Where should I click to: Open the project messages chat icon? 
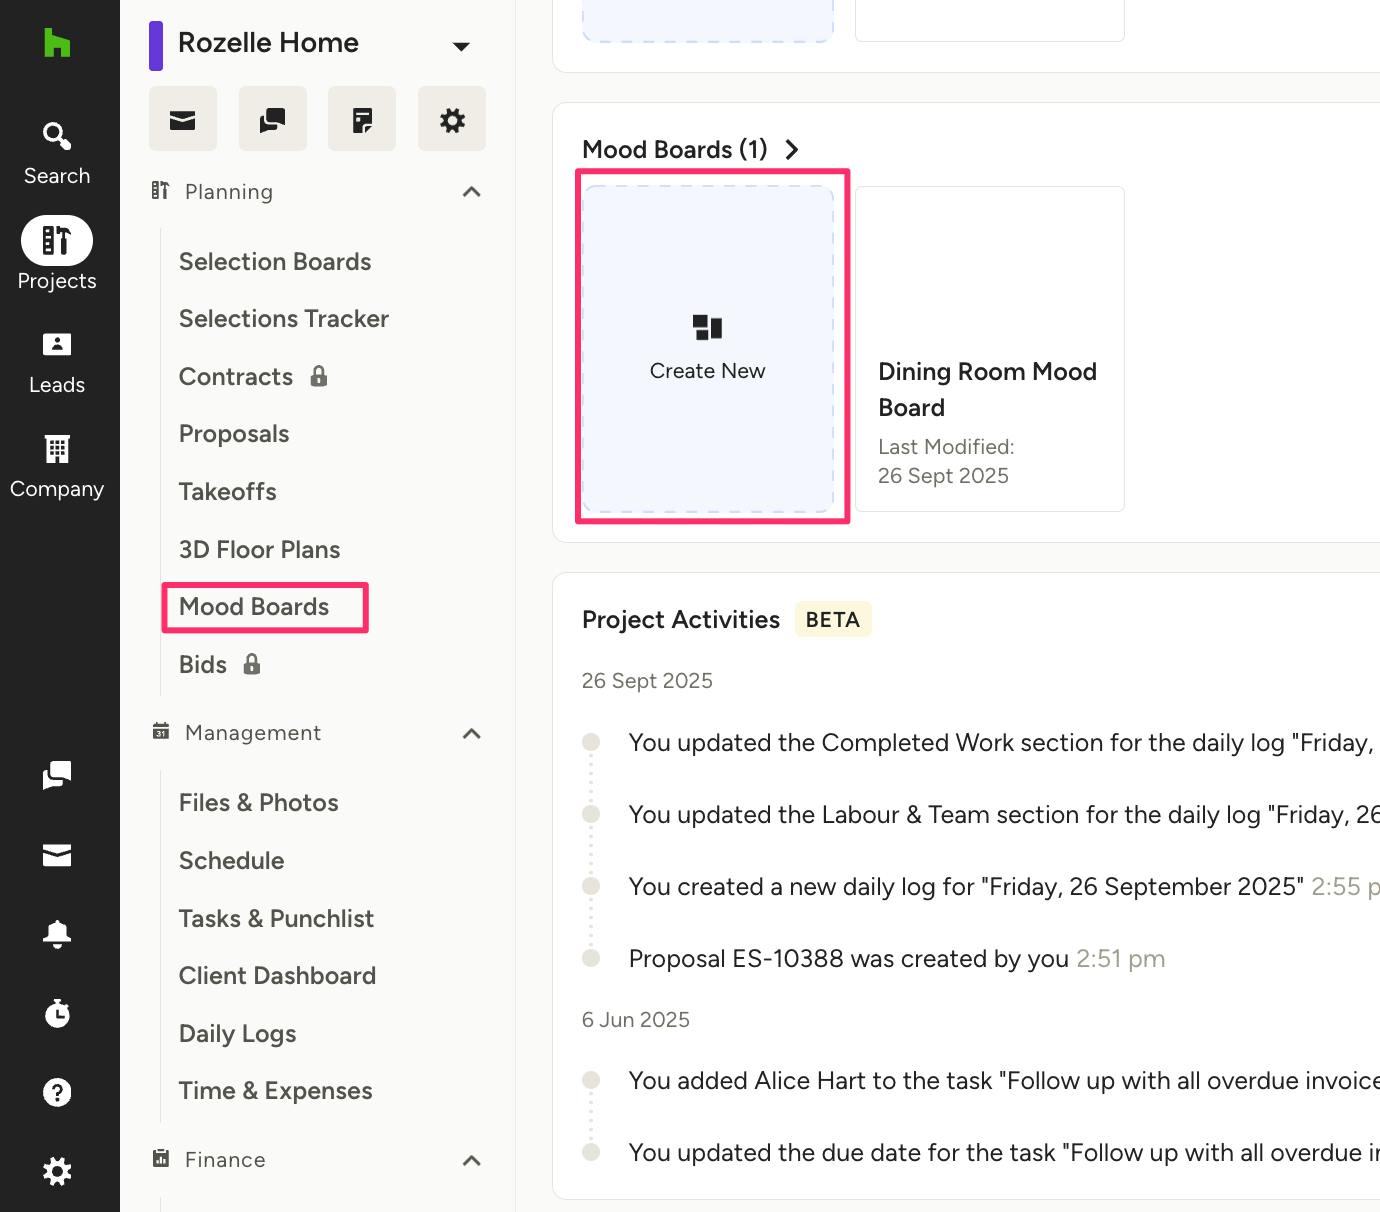click(272, 120)
